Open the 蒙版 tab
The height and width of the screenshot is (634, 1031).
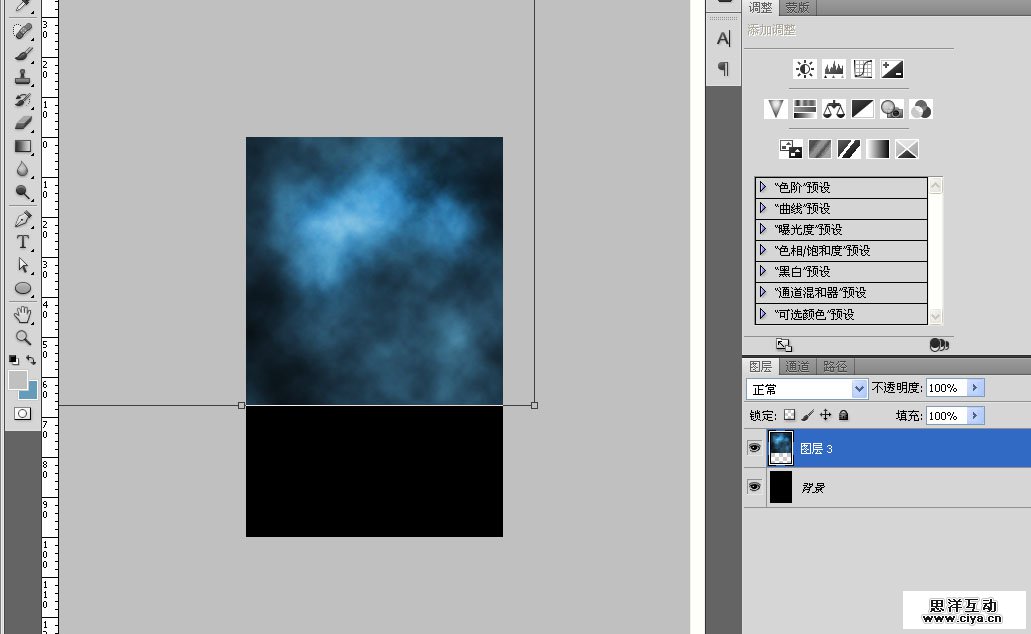pyautogui.click(x=797, y=7)
